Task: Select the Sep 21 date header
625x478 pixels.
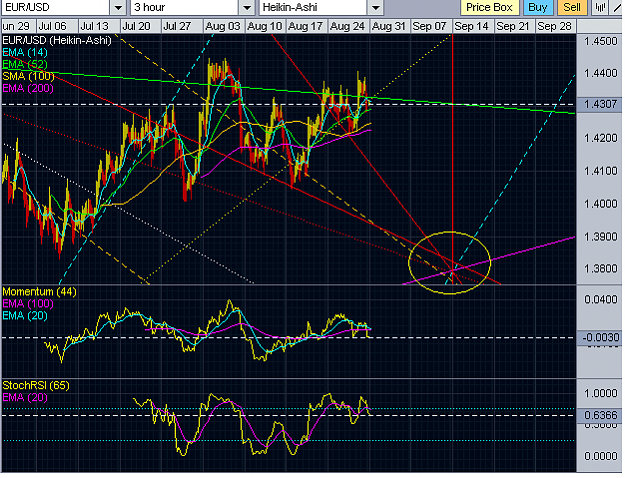Action: [x=513, y=26]
